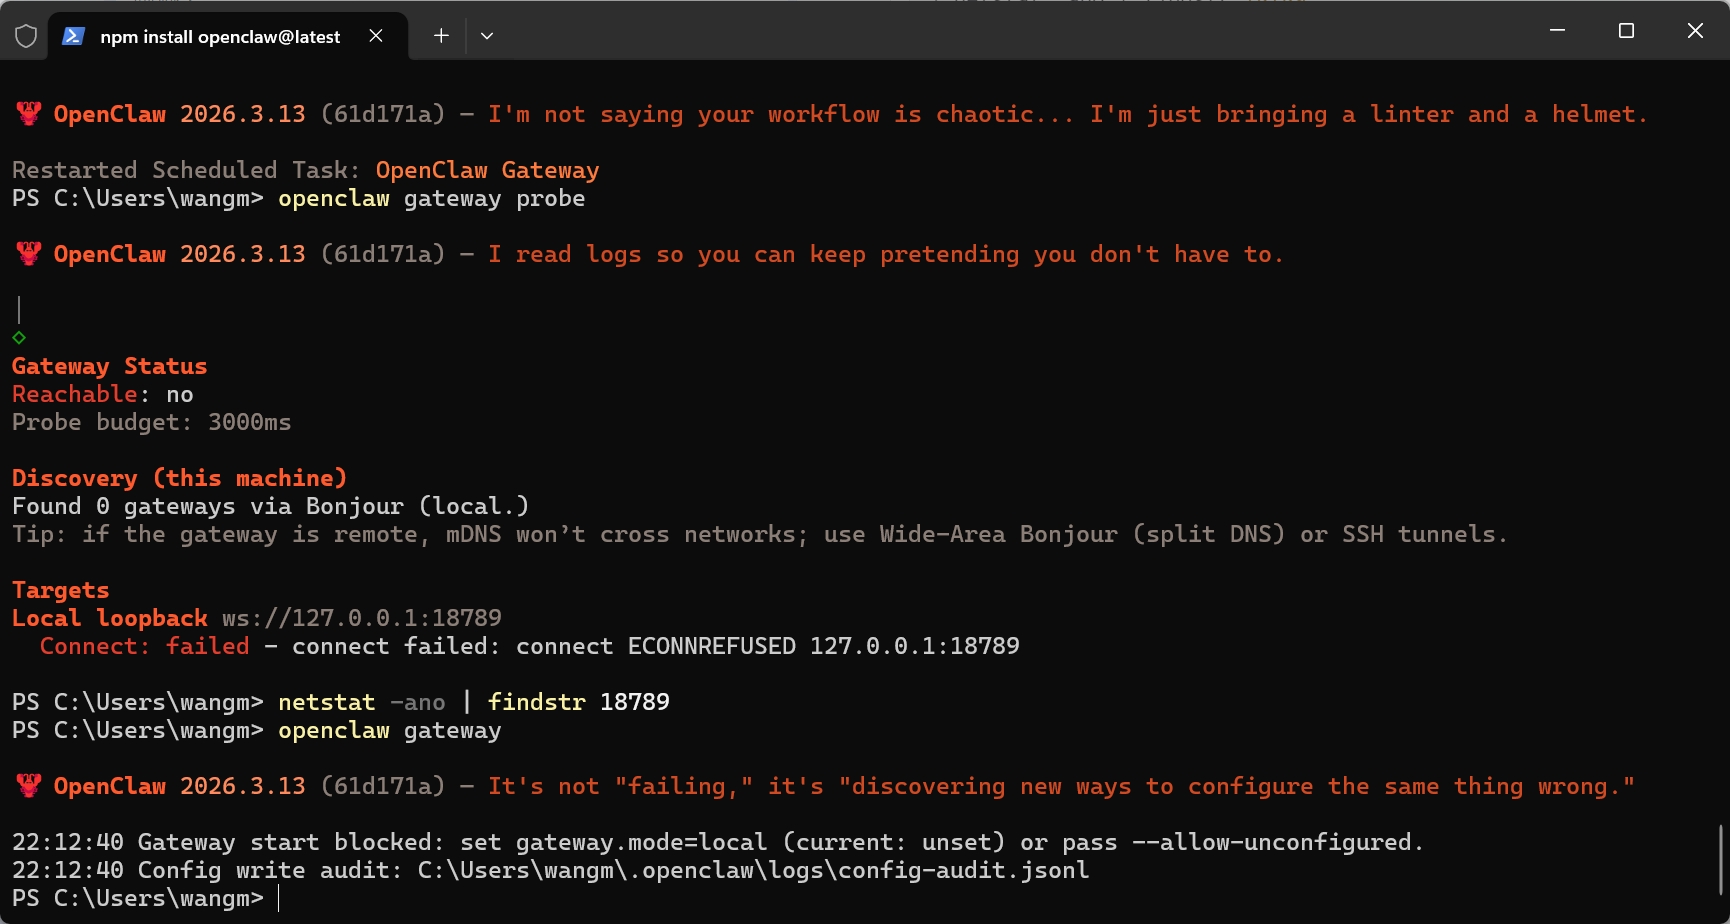The height and width of the screenshot is (924, 1730).
Task: Close the terminal window
Action: coord(1695,31)
